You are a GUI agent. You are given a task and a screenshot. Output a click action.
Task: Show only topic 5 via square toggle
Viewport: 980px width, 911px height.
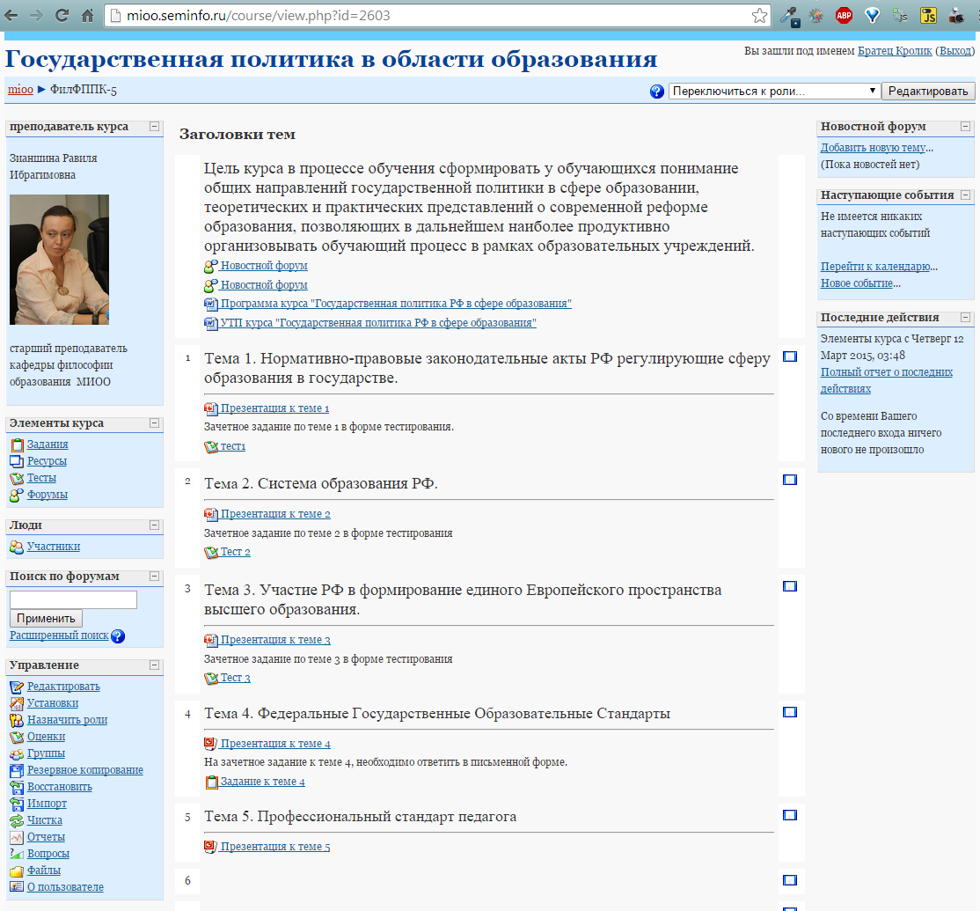pos(790,815)
